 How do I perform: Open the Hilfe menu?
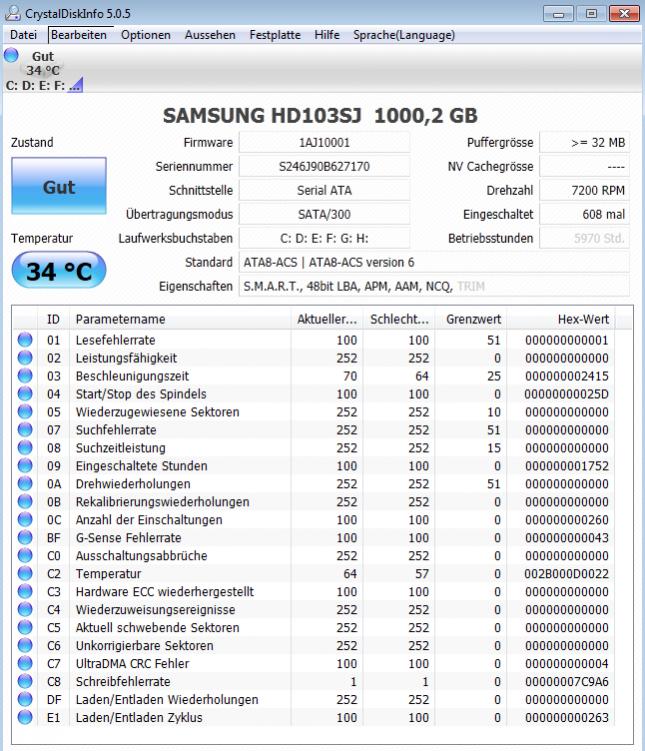click(327, 35)
